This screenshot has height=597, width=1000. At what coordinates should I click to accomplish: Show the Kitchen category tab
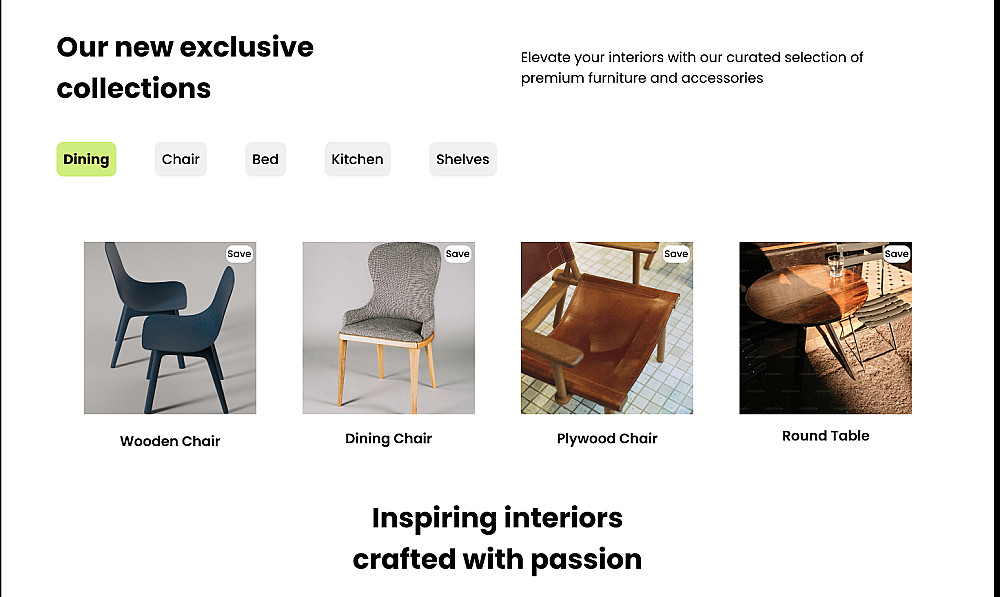click(357, 159)
